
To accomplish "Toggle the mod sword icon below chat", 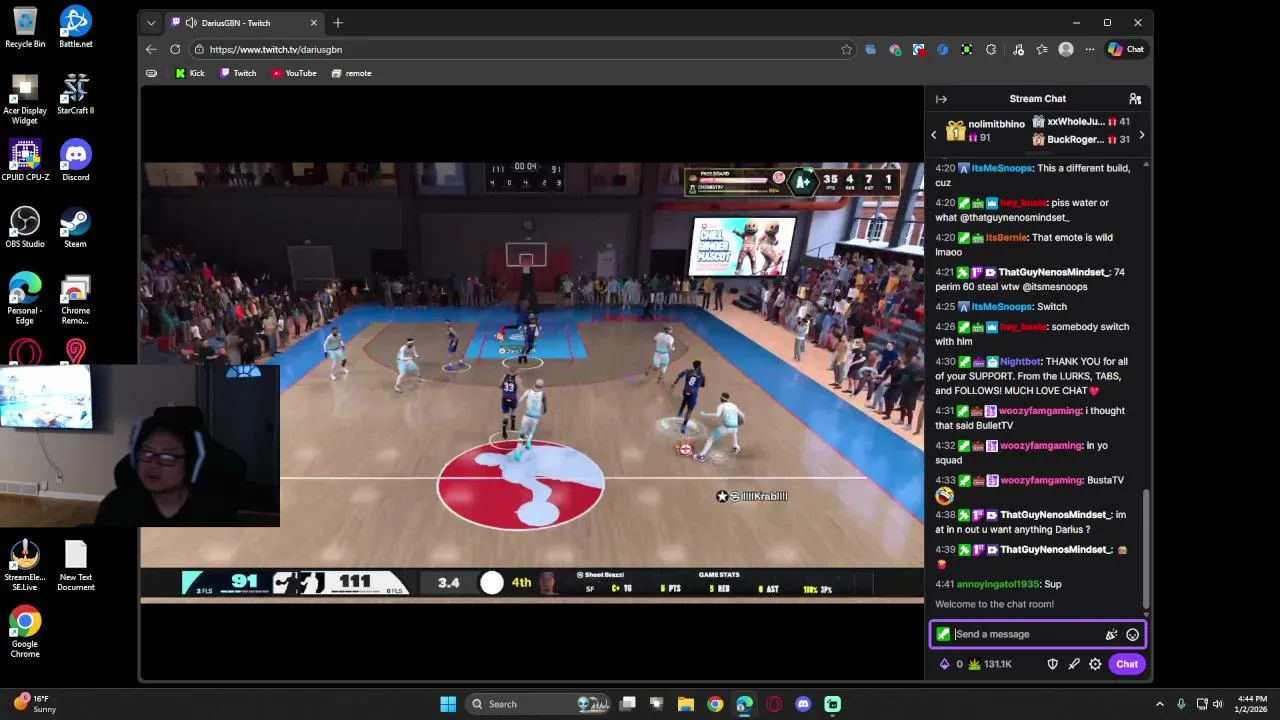I will 1074,664.
